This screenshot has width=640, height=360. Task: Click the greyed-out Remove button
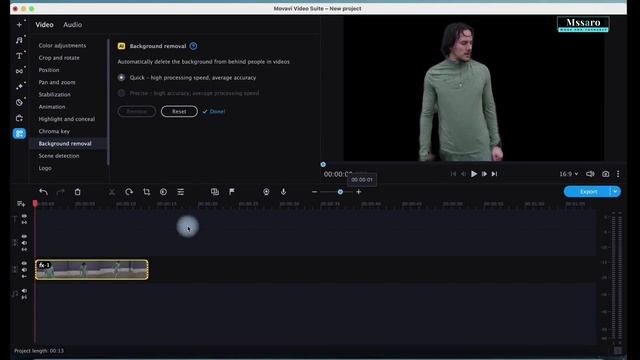(137, 111)
